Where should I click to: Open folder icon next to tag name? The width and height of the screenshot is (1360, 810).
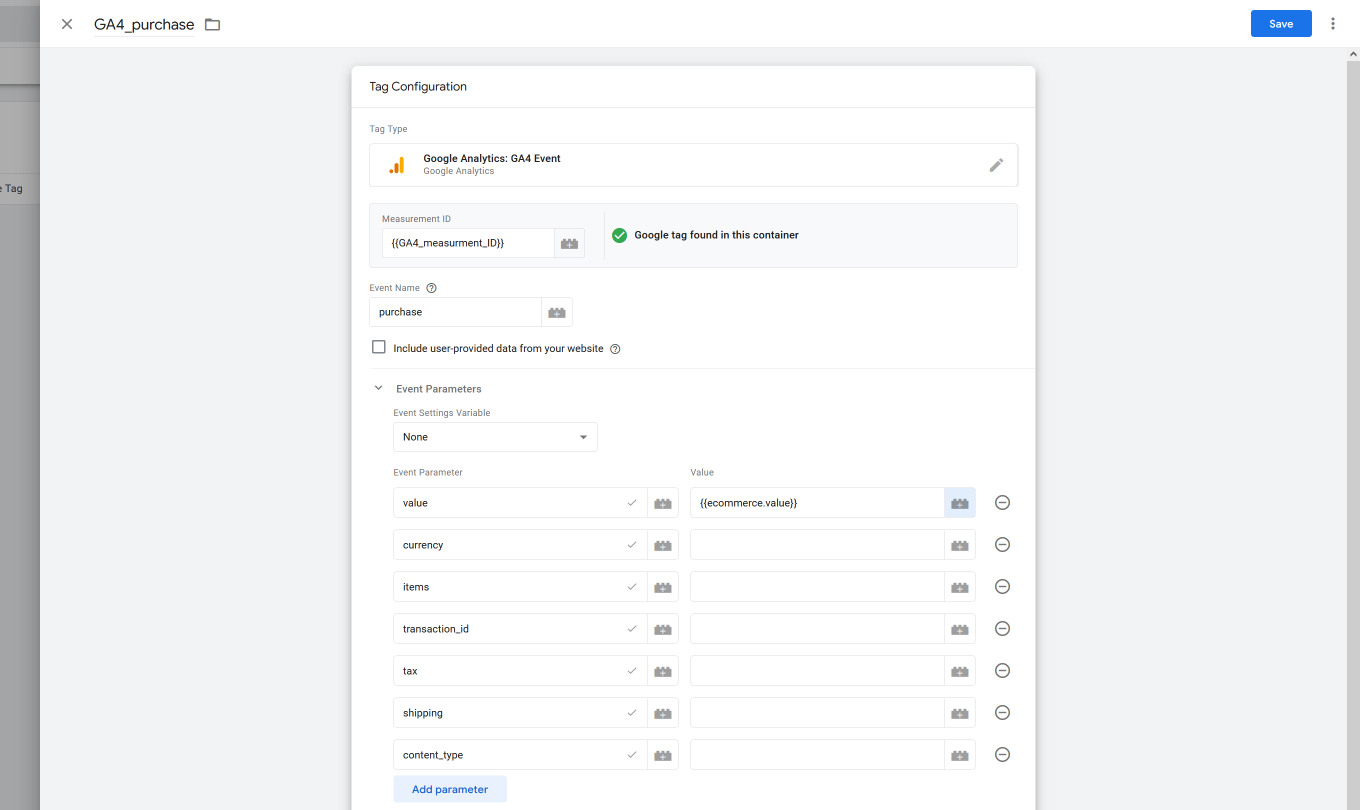coord(212,24)
